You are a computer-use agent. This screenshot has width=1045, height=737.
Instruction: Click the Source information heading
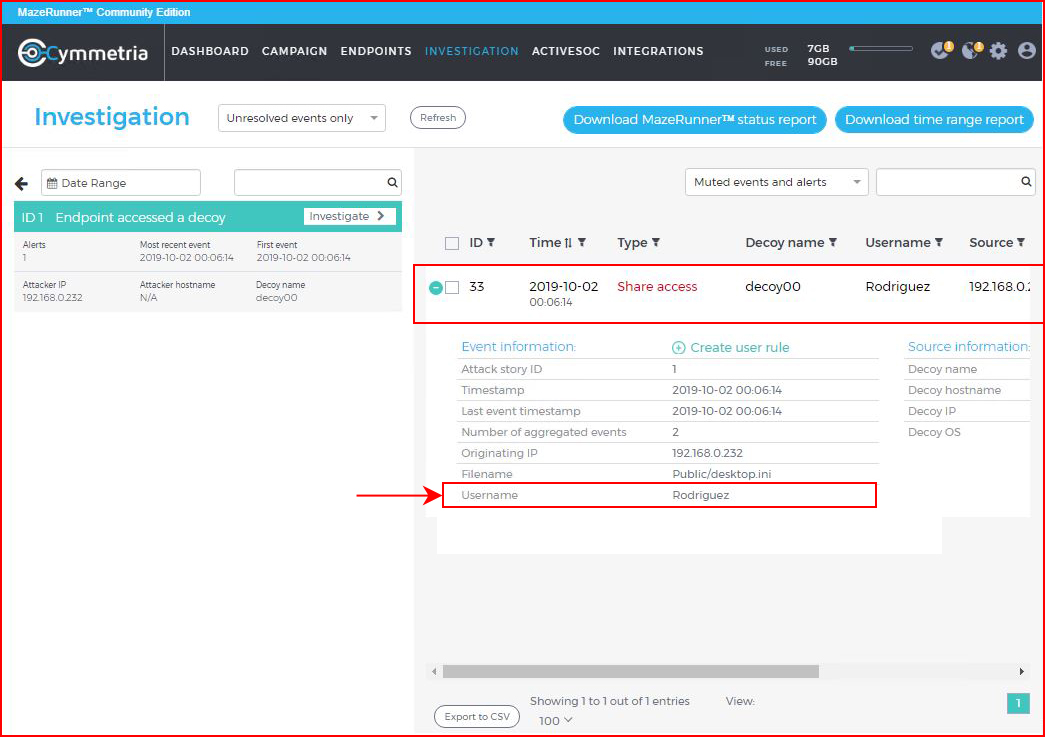(968, 347)
